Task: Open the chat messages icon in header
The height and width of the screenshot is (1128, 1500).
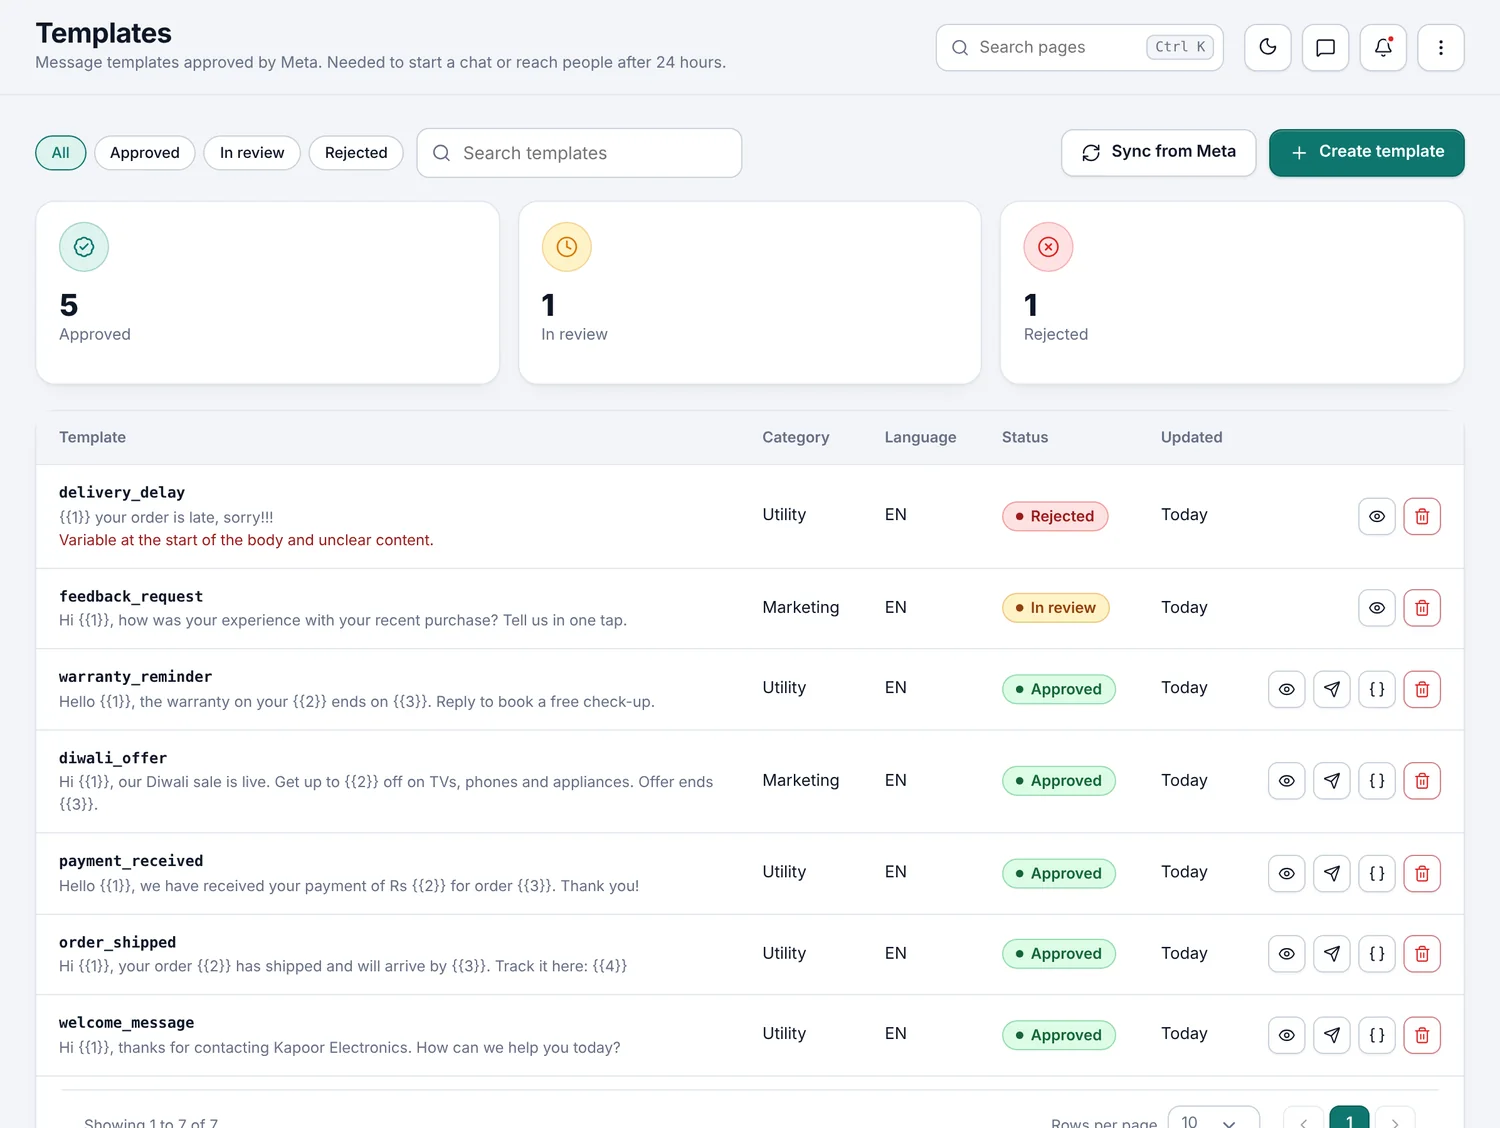Action: click(x=1326, y=48)
